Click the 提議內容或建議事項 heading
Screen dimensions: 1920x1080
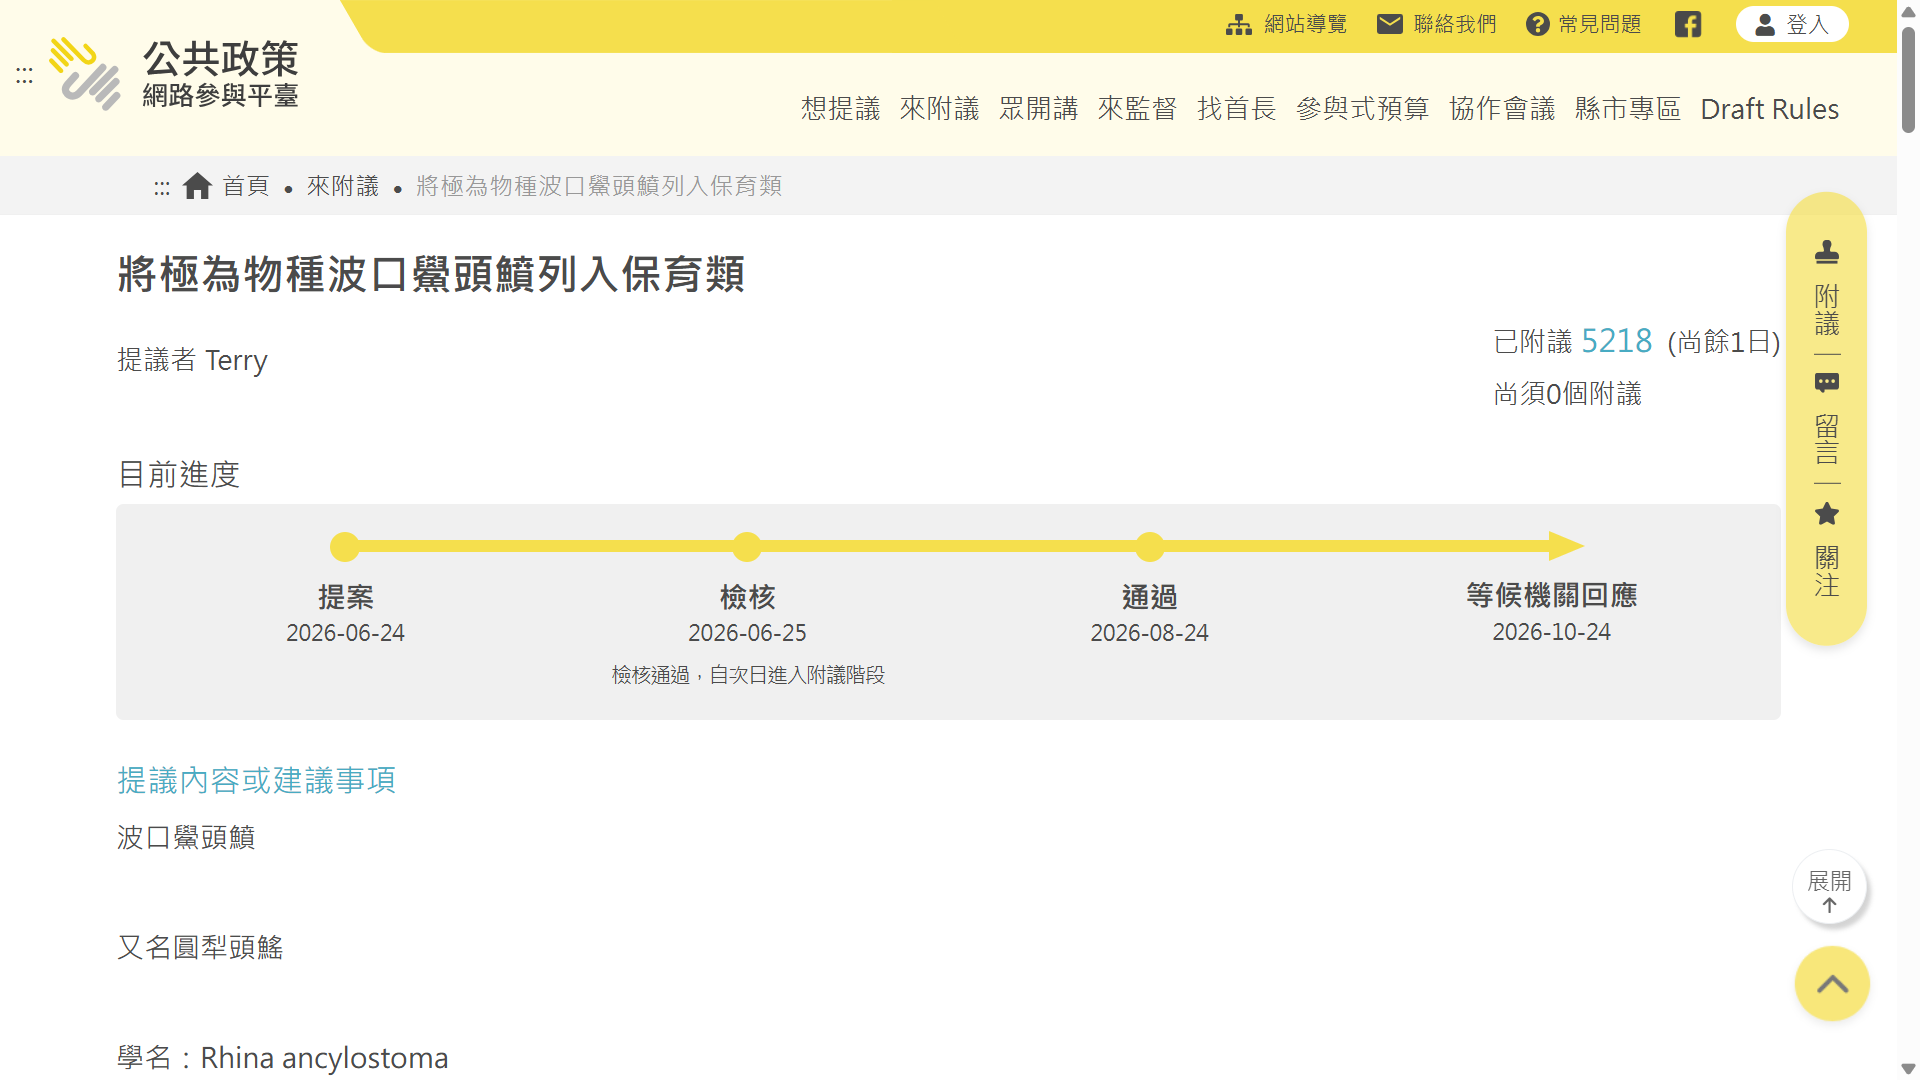point(257,780)
